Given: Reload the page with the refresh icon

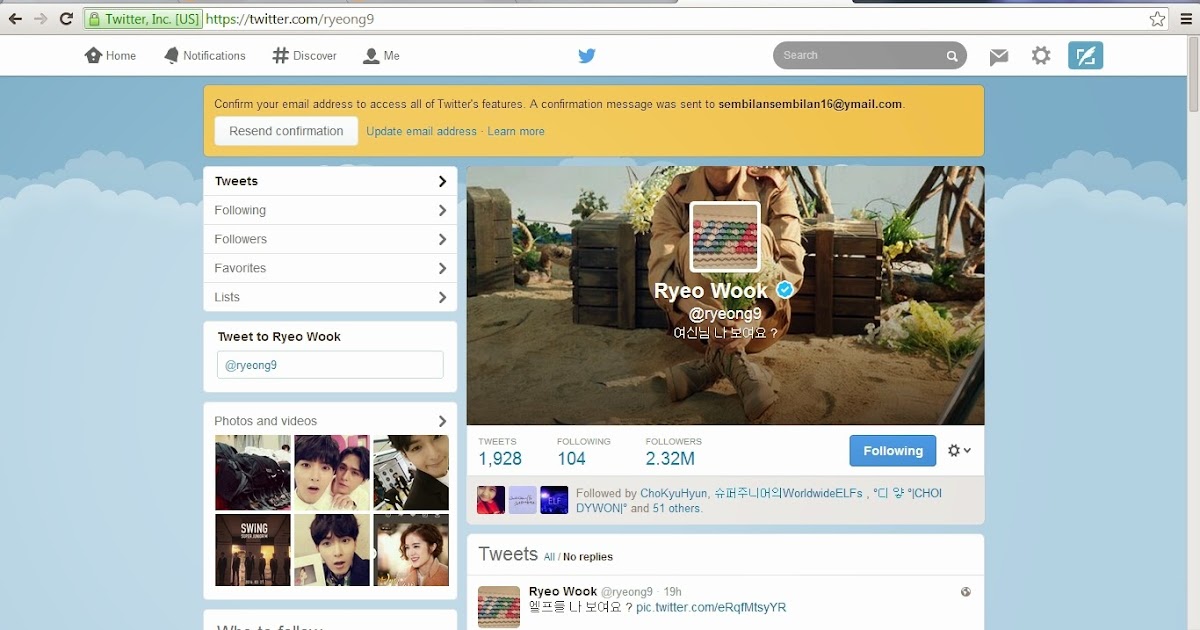Looking at the screenshot, I should pyautogui.click(x=67, y=19).
